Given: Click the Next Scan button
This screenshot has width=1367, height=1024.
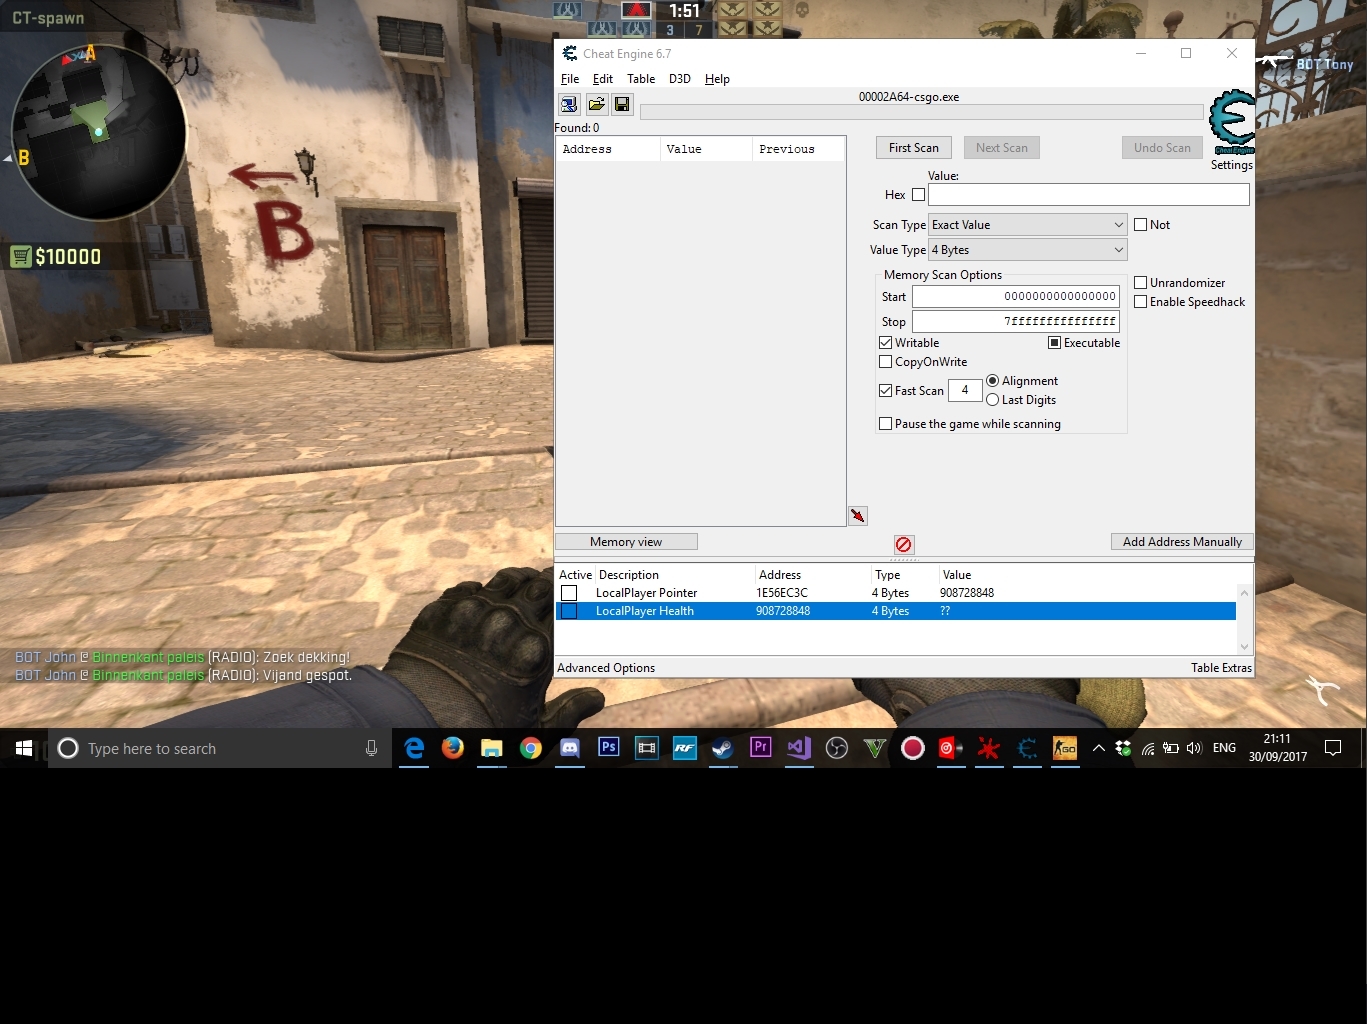Looking at the screenshot, I should pyautogui.click(x=1002, y=148).
